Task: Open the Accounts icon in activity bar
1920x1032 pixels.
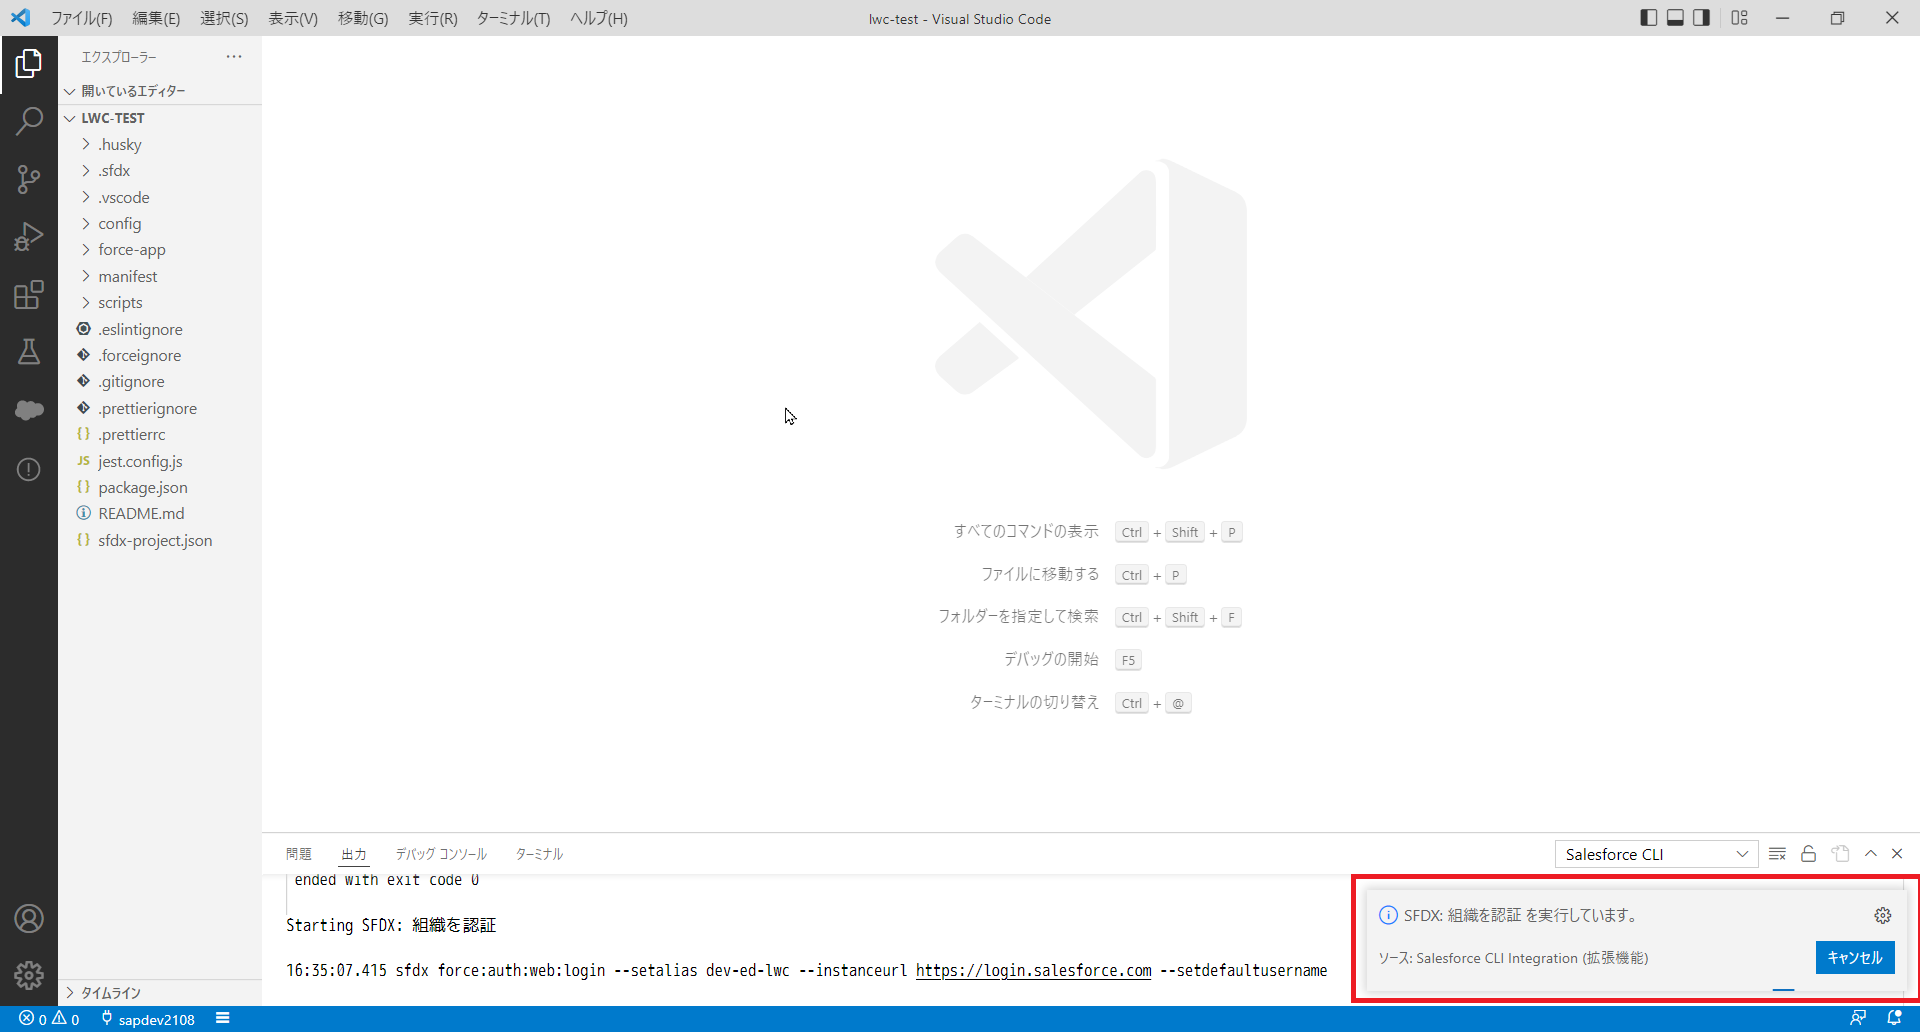Action: coord(29,918)
